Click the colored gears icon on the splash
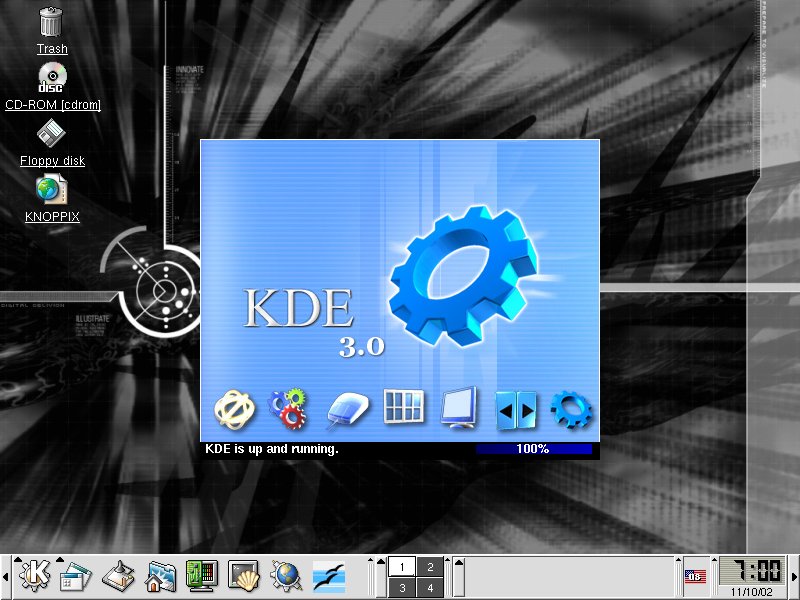Image resolution: width=800 pixels, height=600 pixels. click(x=288, y=408)
